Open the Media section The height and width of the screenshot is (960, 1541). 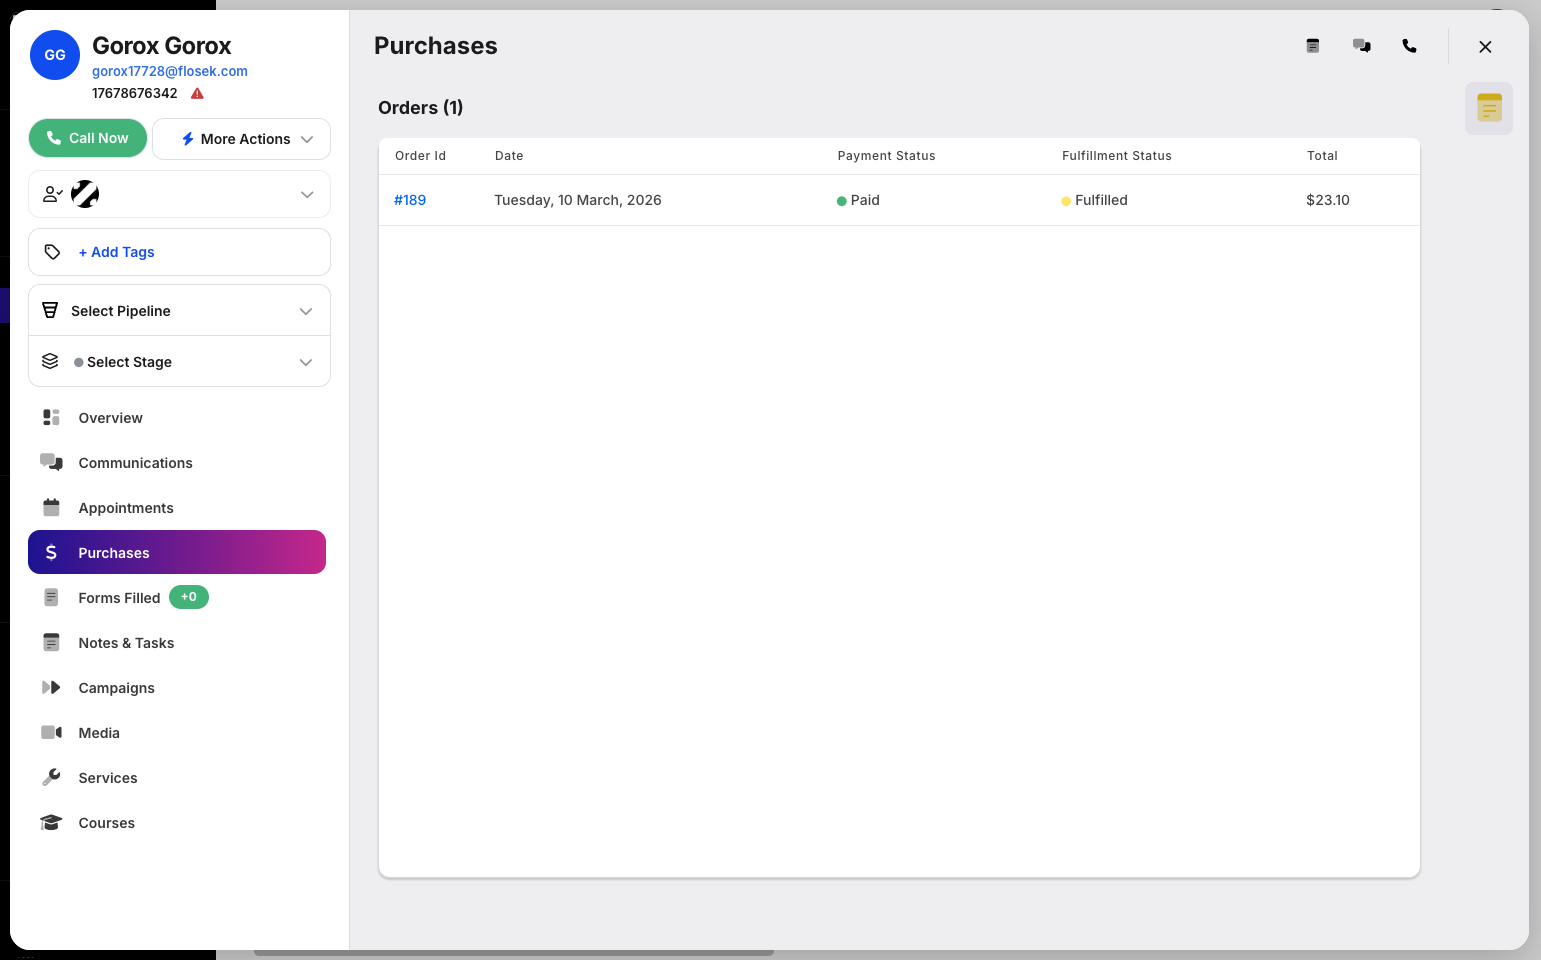click(x=177, y=733)
